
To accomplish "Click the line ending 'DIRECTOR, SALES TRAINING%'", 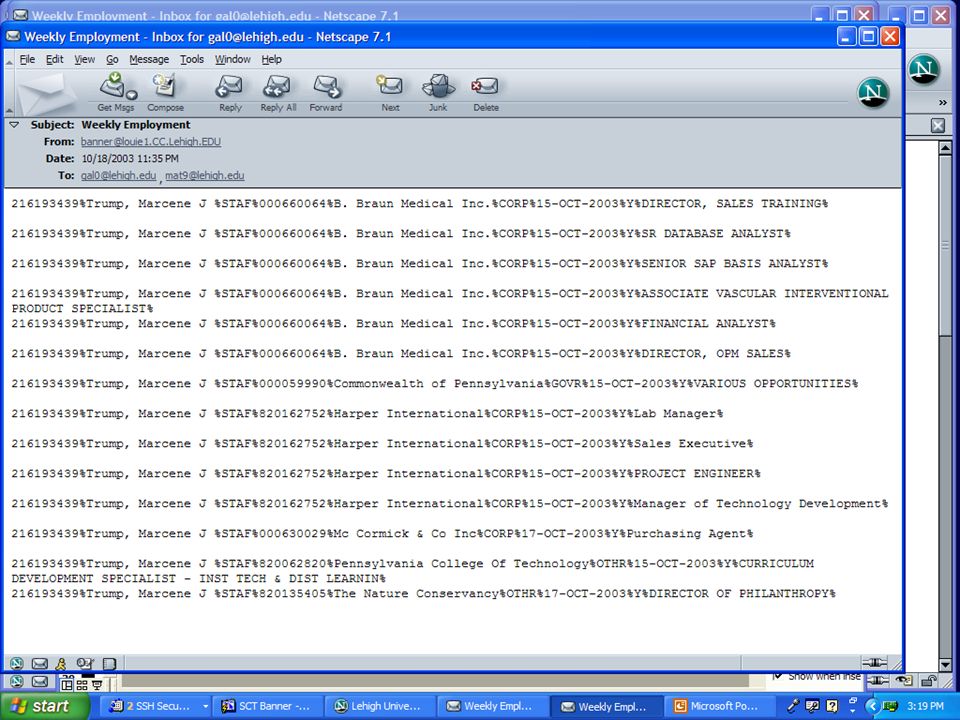I will [419, 204].
